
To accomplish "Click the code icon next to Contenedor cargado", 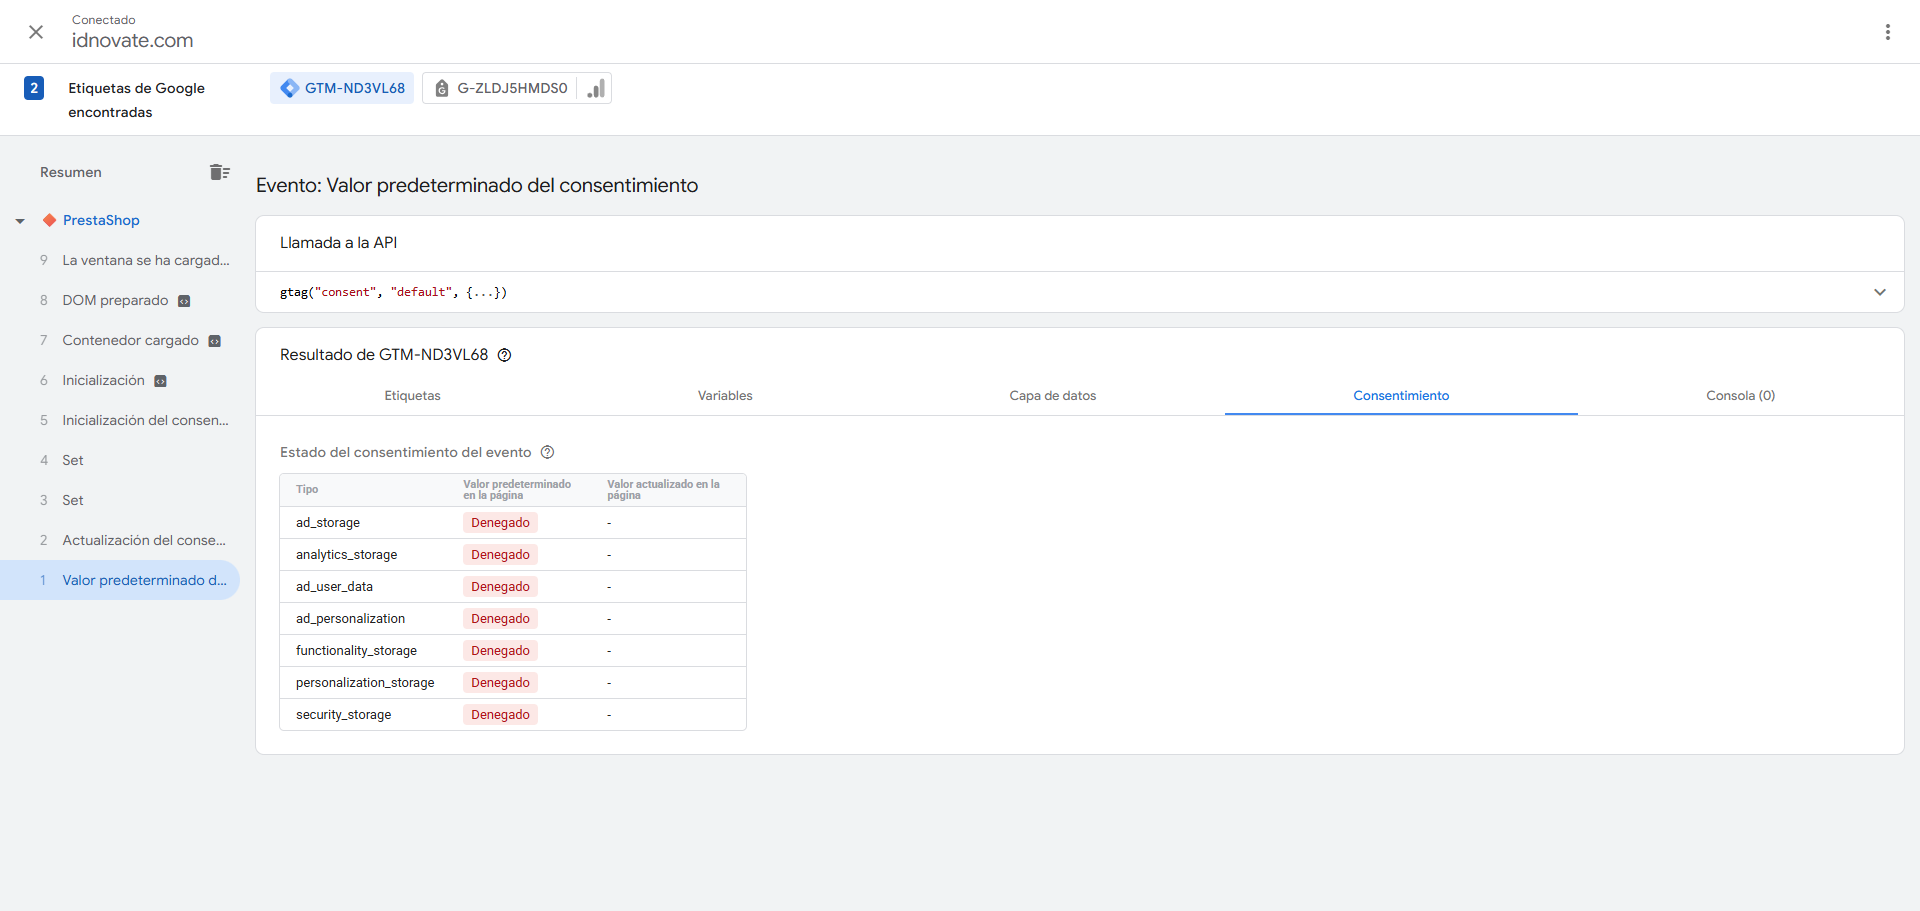I will (214, 341).
